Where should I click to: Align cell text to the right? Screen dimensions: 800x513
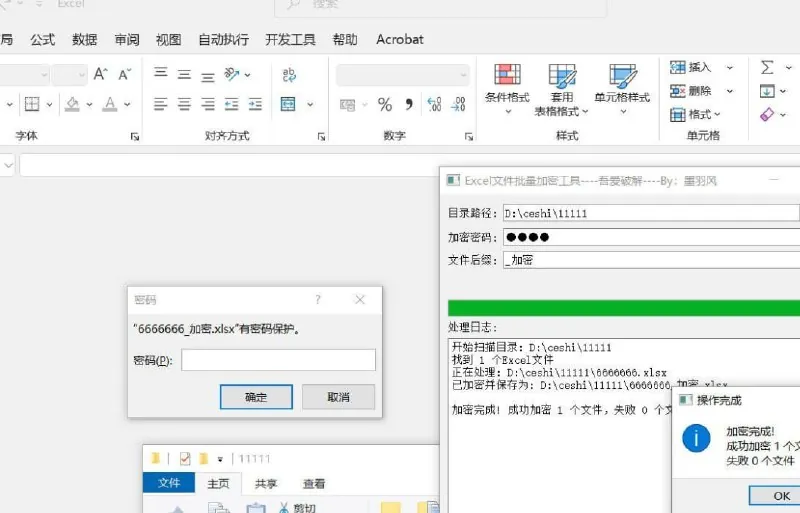click(208, 104)
